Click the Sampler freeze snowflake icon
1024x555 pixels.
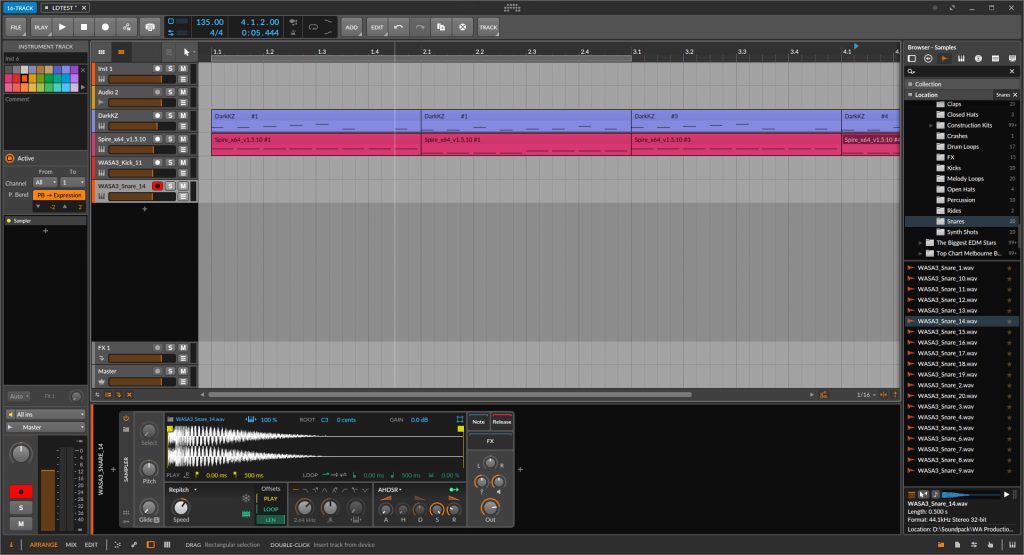click(246, 498)
